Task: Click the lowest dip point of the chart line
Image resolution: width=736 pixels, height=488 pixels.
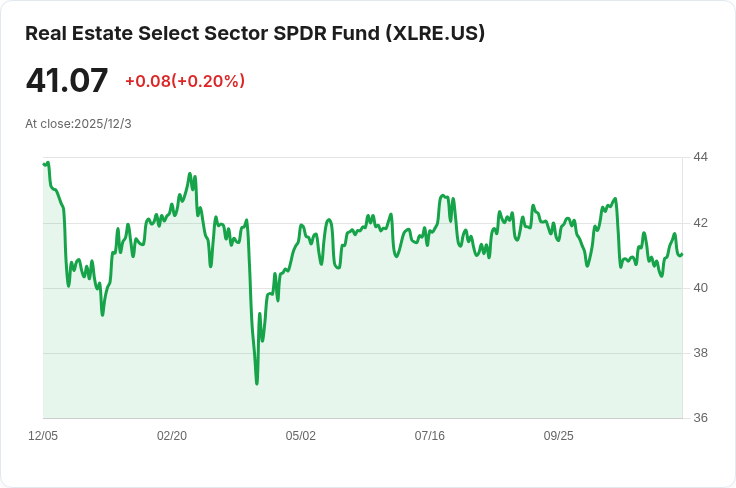Action: [x=257, y=384]
